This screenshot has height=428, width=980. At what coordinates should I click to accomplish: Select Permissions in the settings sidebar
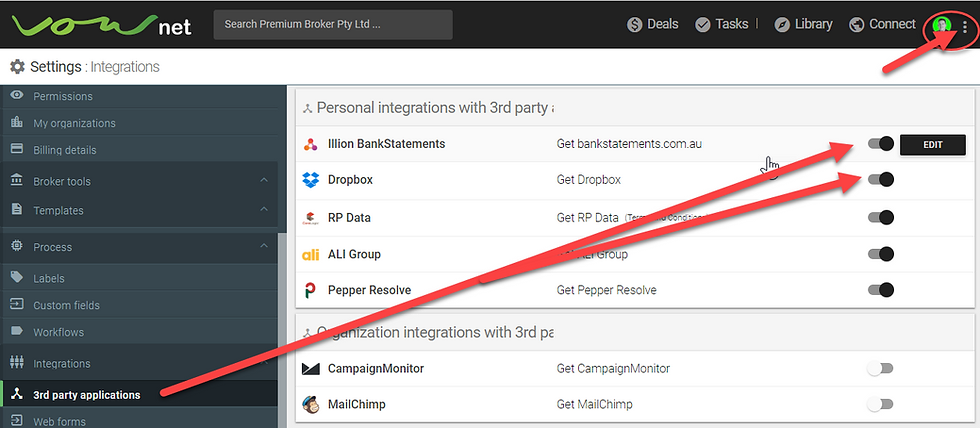point(139,96)
